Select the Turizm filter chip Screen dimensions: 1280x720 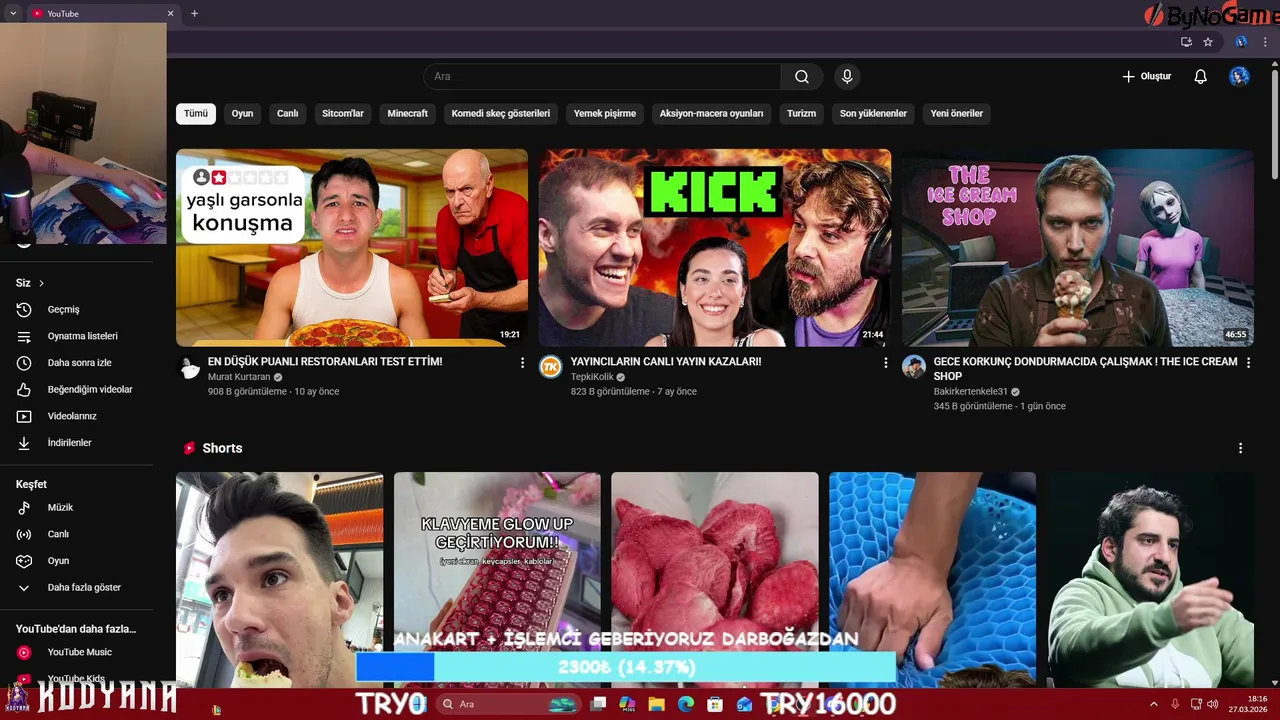801,114
